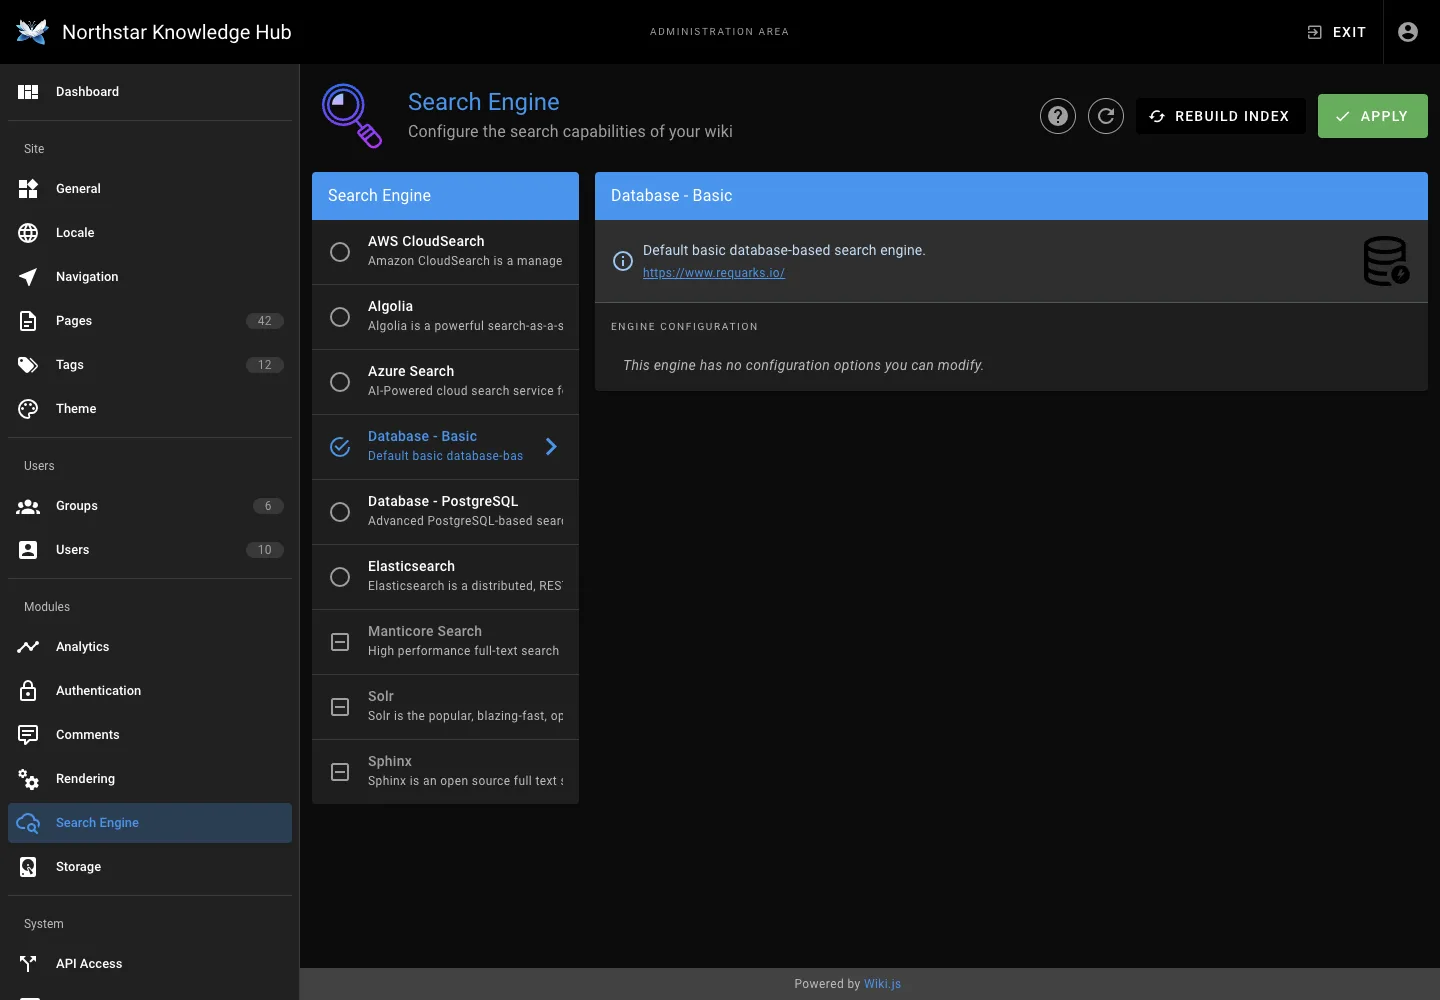Click the magnifier Search Engine header icon
Image resolution: width=1440 pixels, height=1000 pixels.
352,116
